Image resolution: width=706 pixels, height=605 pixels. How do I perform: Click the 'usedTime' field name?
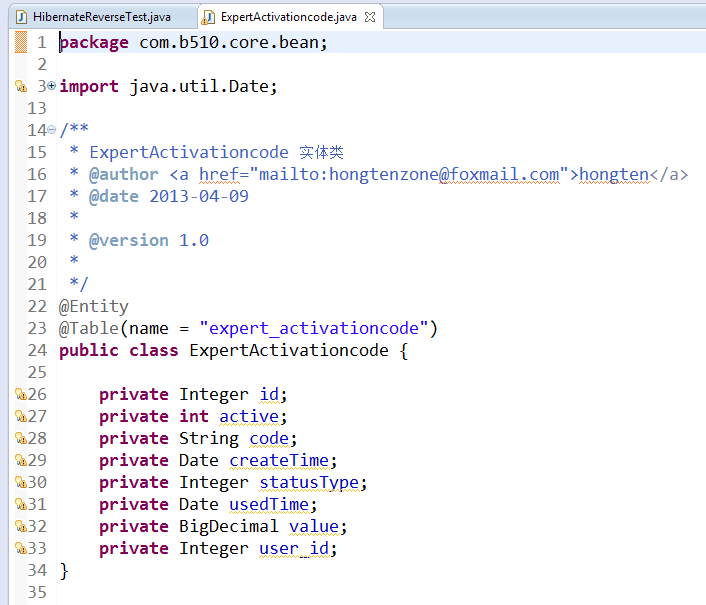[269, 505]
